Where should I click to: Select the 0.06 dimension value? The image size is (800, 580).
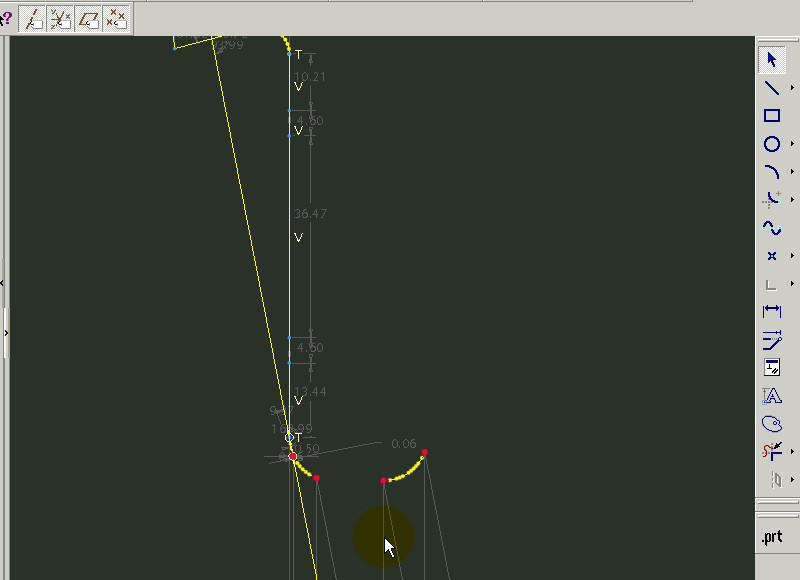tap(404, 444)
